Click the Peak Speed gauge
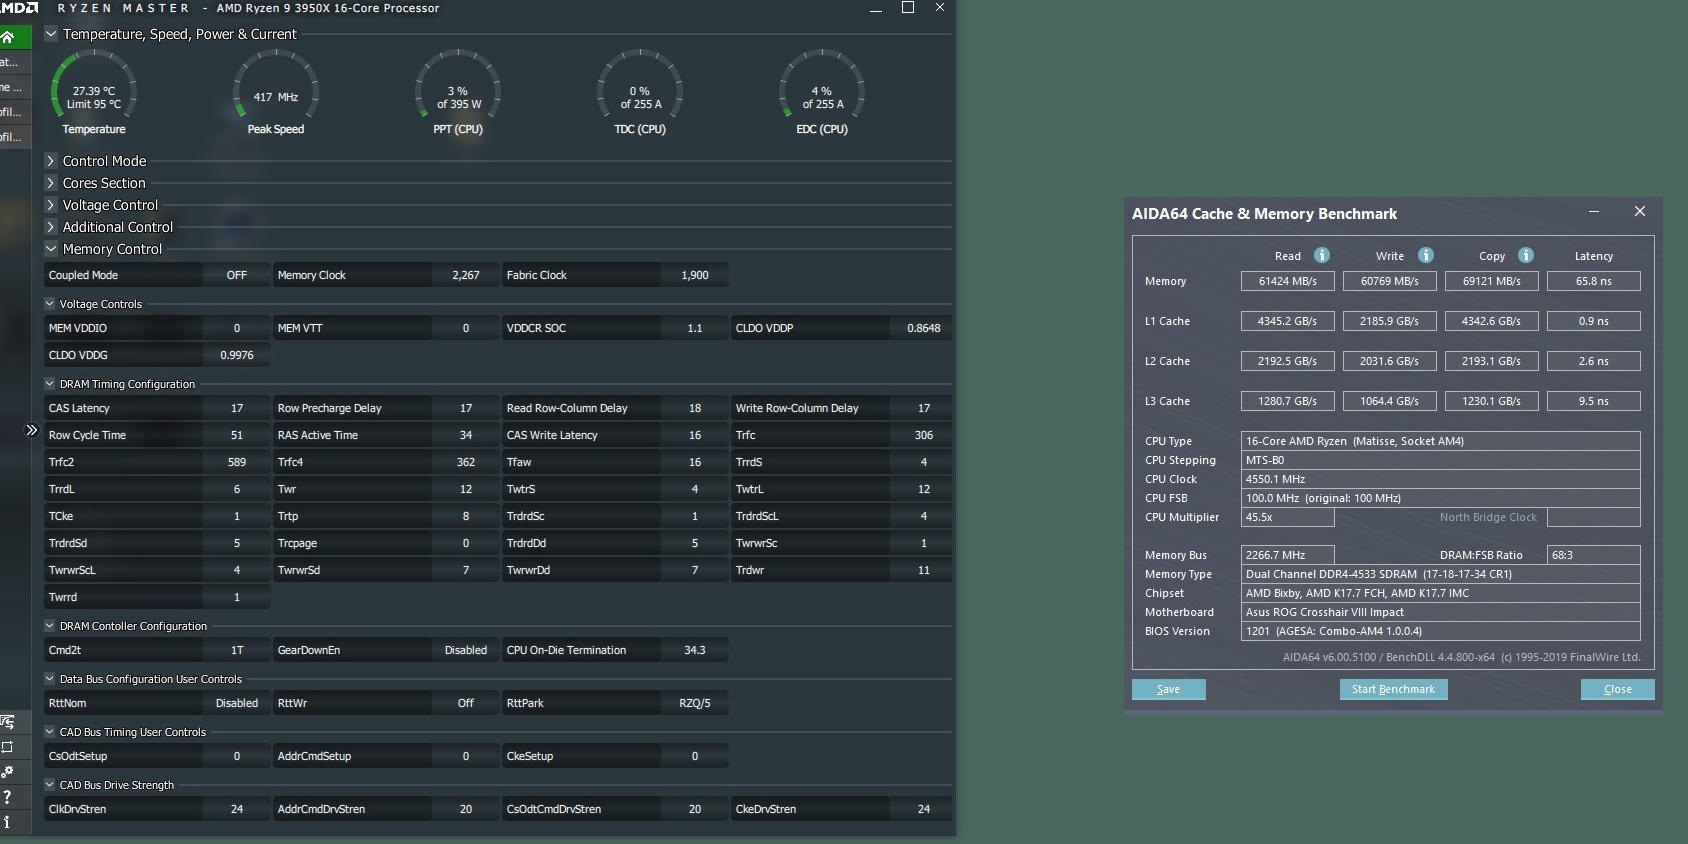The width and height of the screenshot is (1688, 844). [x=276, y=92]
